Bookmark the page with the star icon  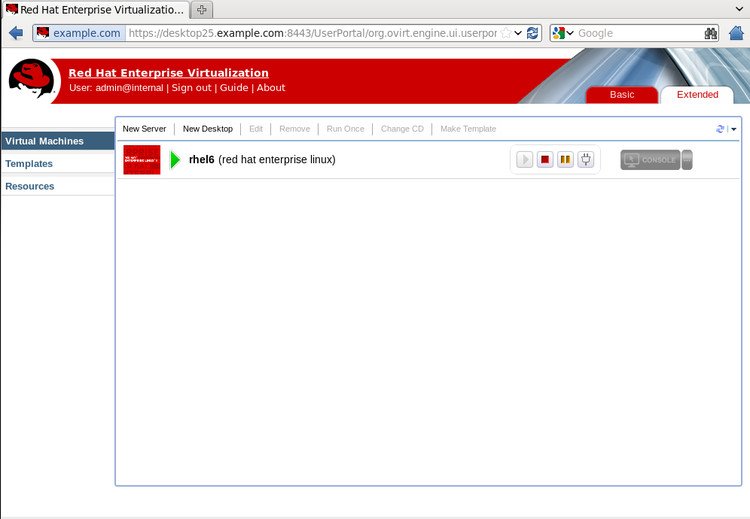click(x=506, y=33)
